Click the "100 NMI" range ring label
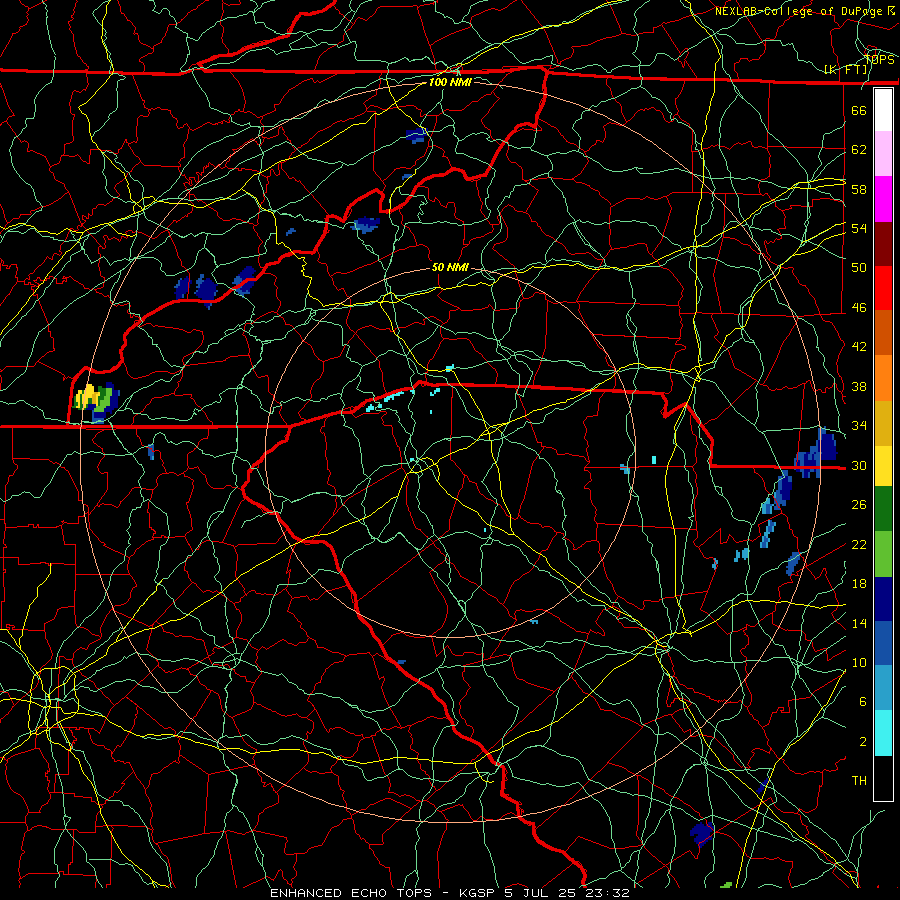 tap(450, 82)
